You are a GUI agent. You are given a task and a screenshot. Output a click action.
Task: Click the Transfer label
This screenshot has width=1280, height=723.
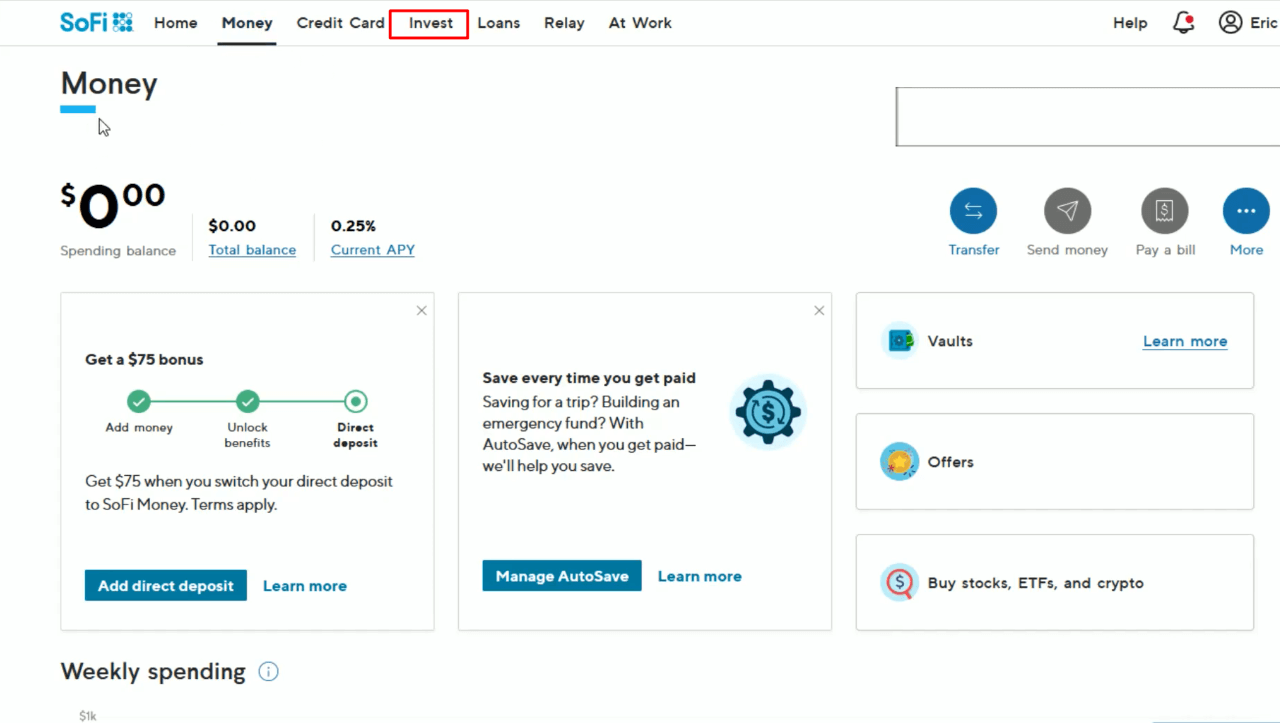974,250
